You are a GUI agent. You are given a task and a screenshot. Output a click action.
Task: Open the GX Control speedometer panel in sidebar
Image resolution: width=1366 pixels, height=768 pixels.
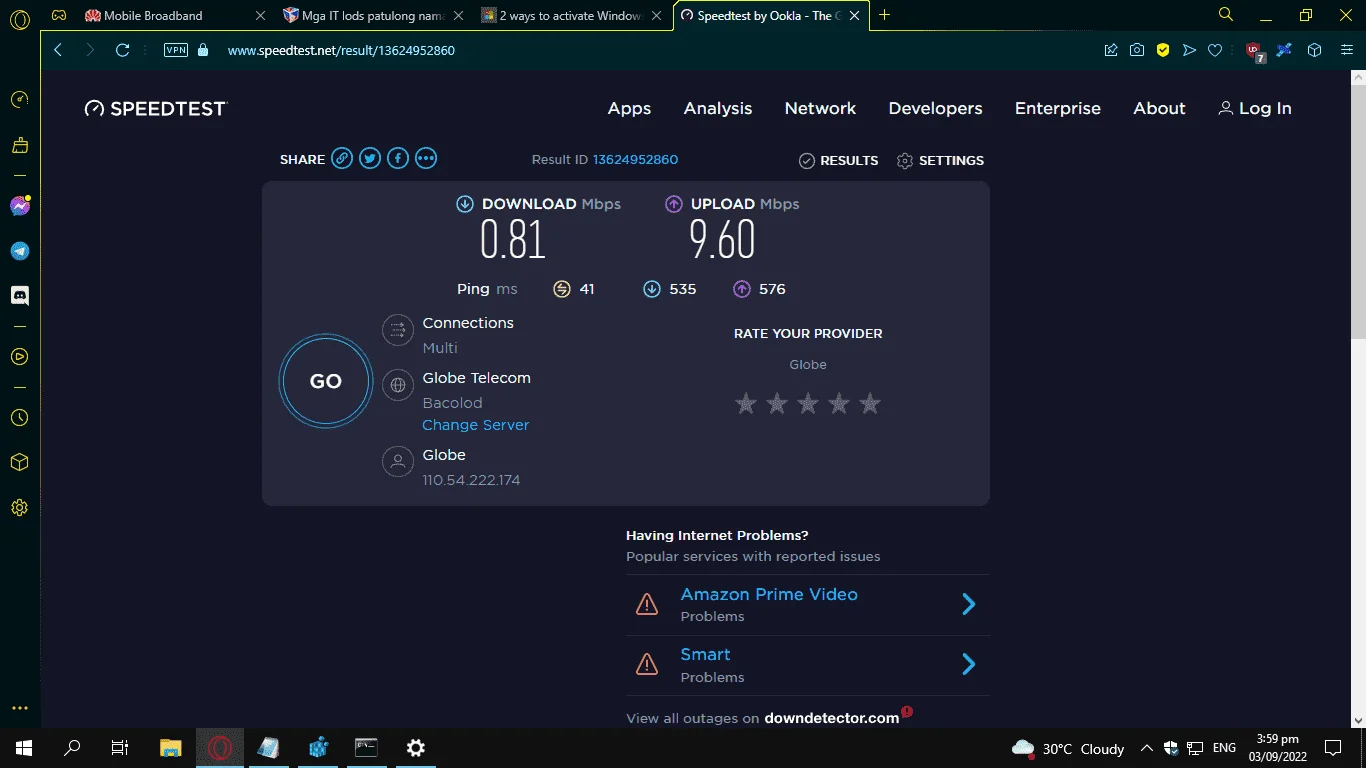click(19, 100)
